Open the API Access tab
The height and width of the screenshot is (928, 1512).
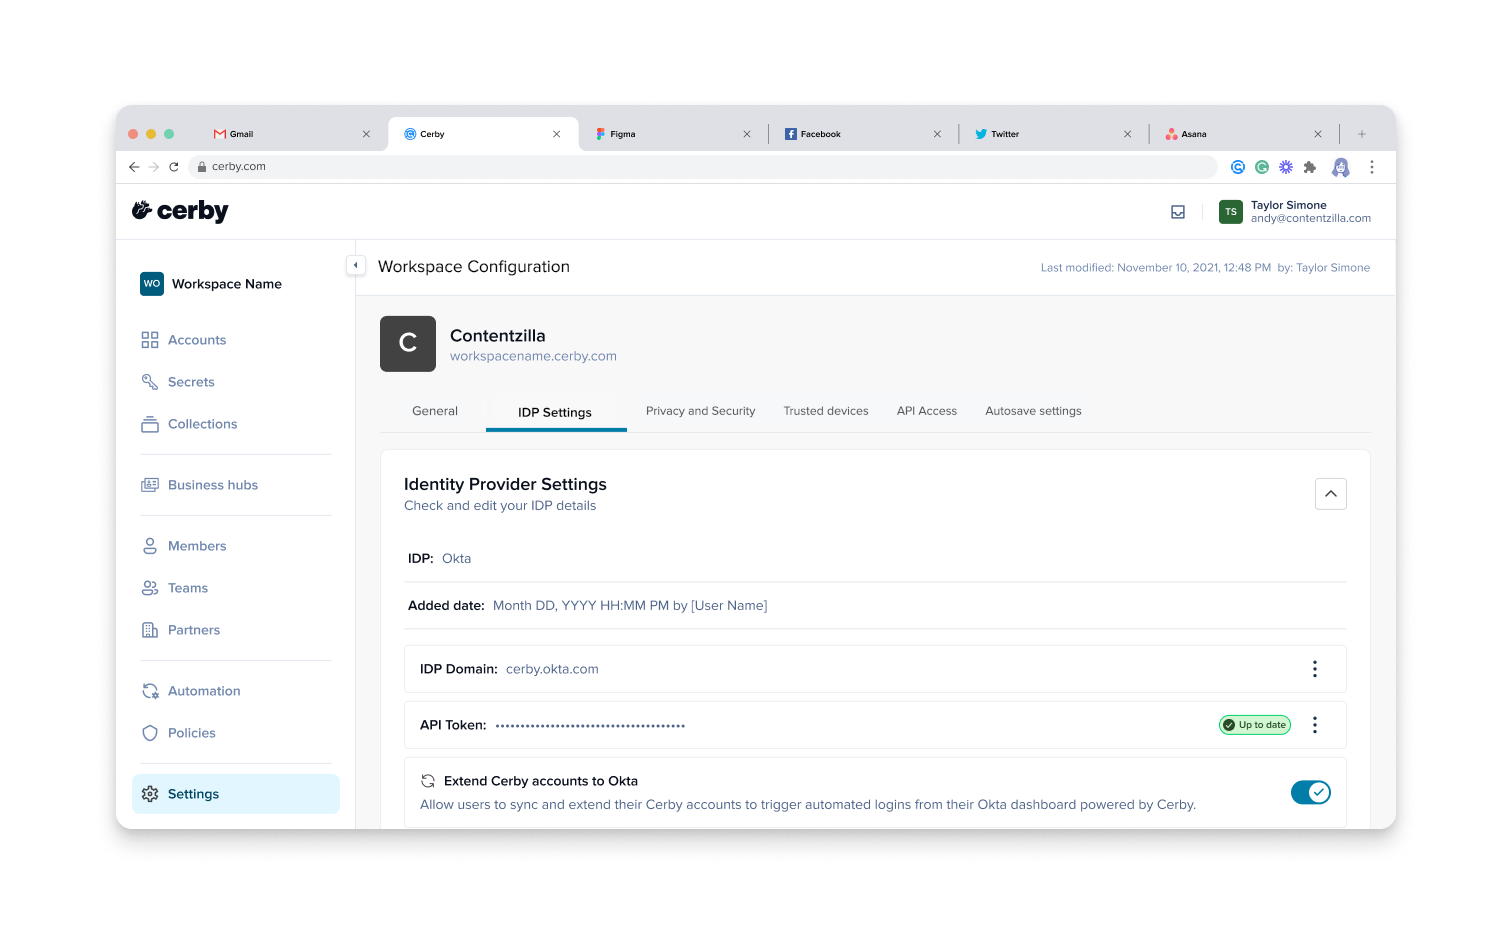pyautogui.click(x=927, y=411)
